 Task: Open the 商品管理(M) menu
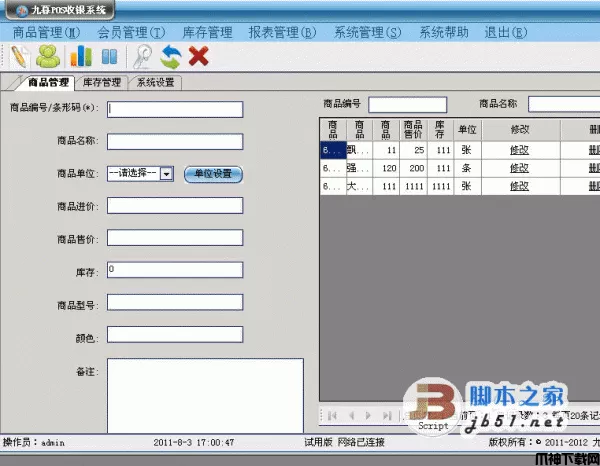coord(46,33)
